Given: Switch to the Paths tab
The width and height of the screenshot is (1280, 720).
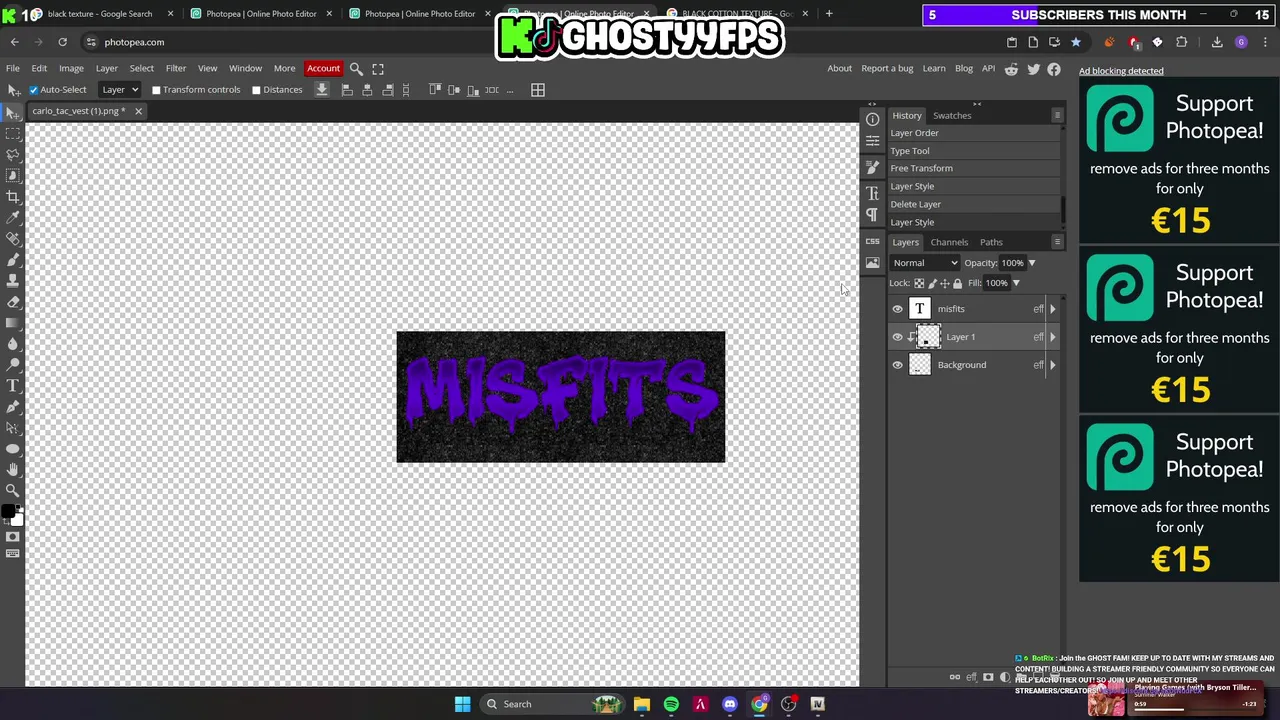Looking at the screenshot, I should pos(991,242).
